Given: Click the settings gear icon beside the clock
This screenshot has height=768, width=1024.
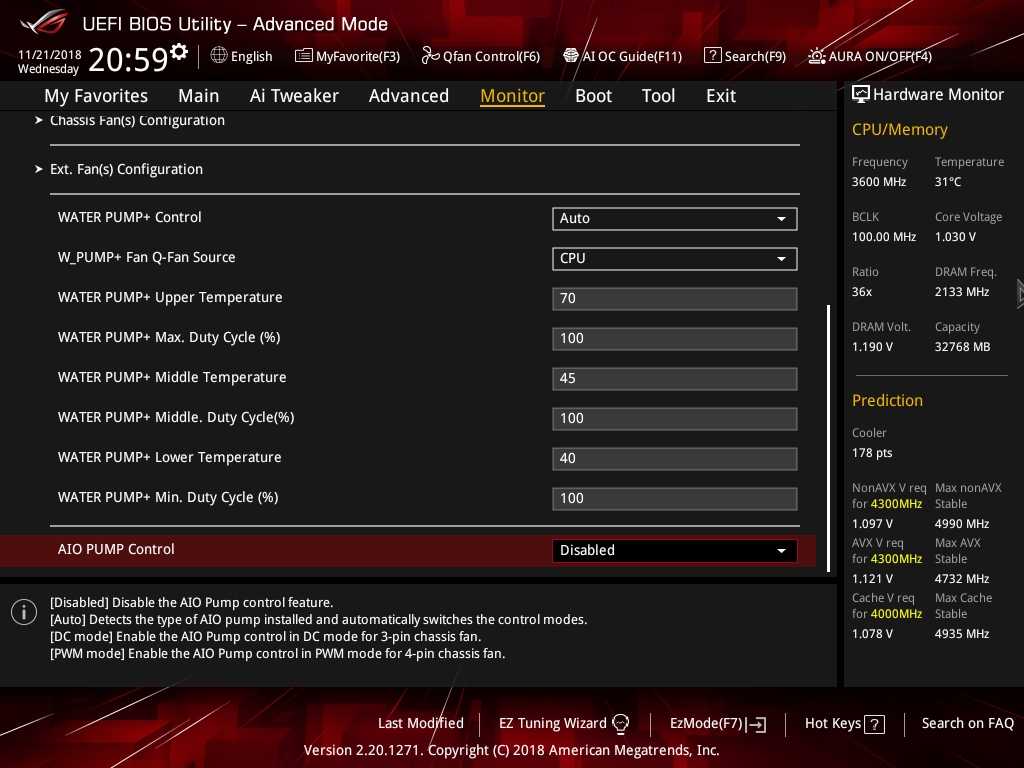Looking at the screenshot, I should 179,52.
